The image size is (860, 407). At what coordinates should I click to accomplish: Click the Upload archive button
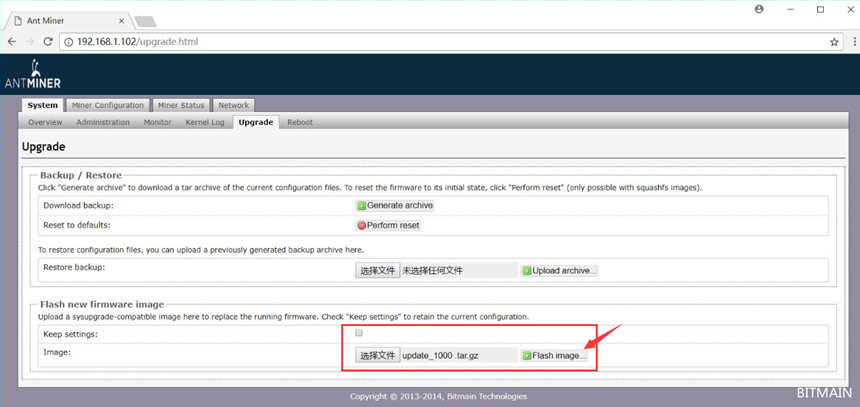point(558,270)
